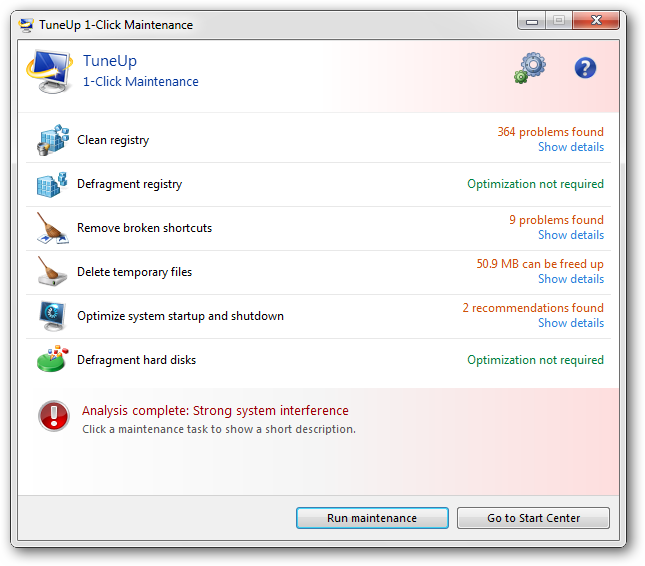Show details for Clean registry problems
645x566 pixels.
[571, 147]
